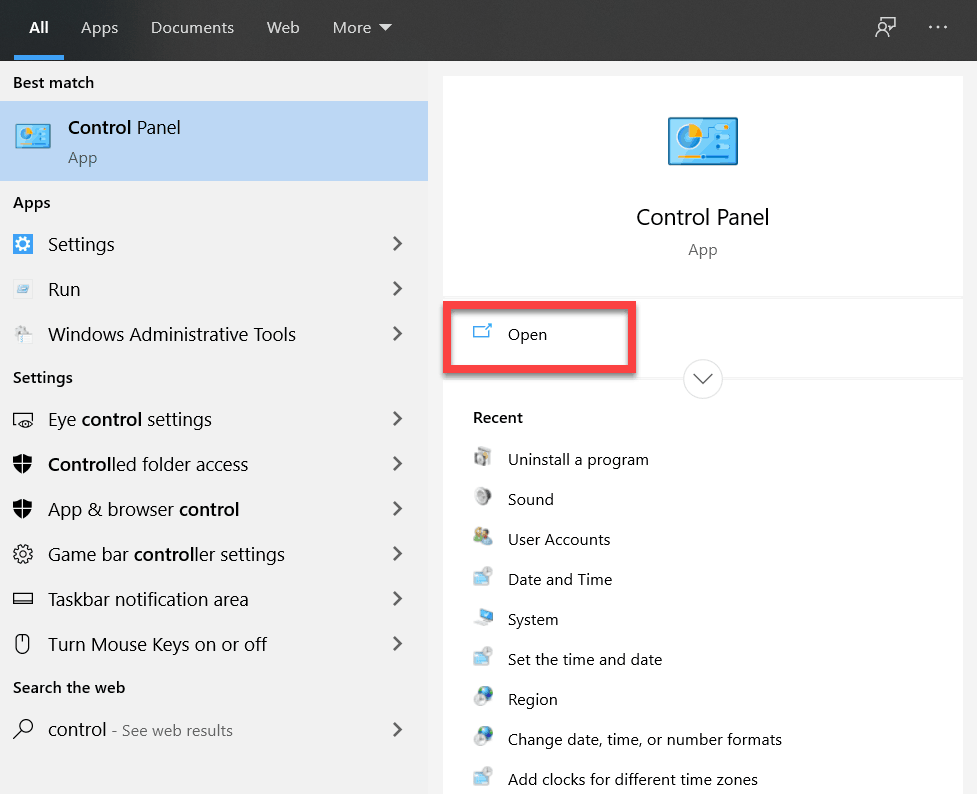Screen dimensions: 977x794
Task: Expand Controlled folder access arrow
Action: coord(398,464)
